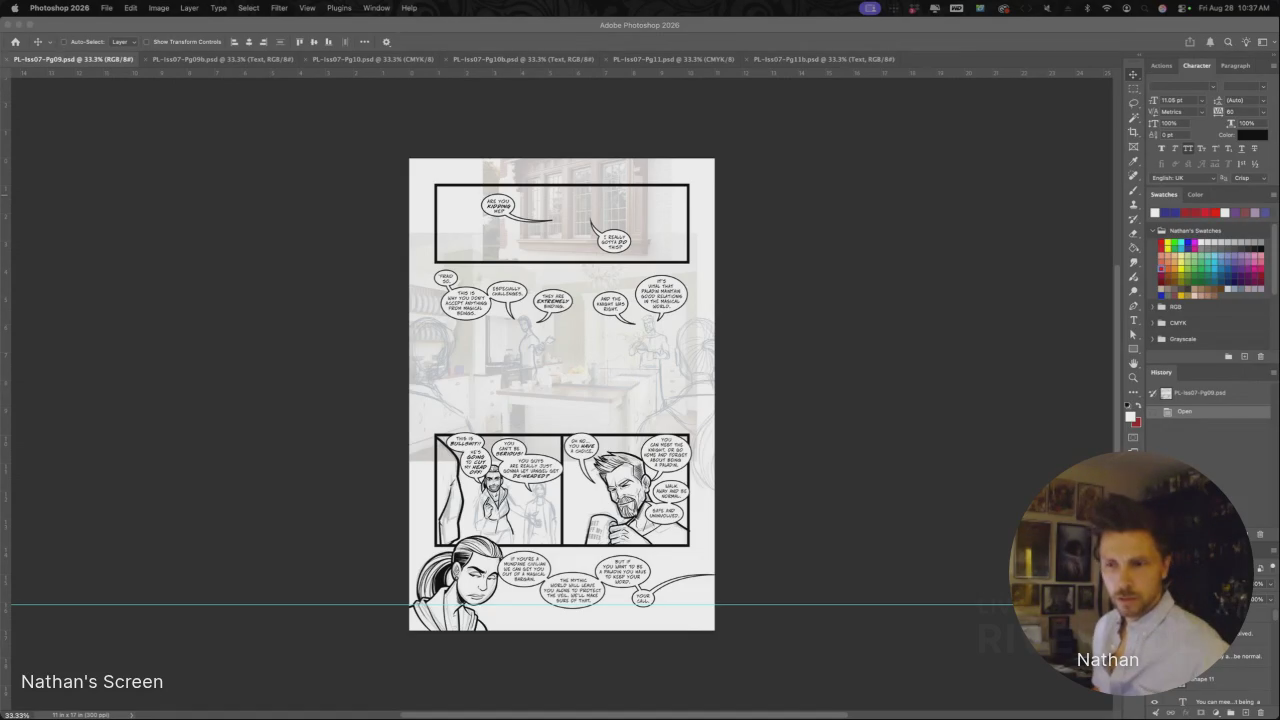Screen dimensions: 1280x720
Task: Select the Pen tool
Action: point(1133,306)
